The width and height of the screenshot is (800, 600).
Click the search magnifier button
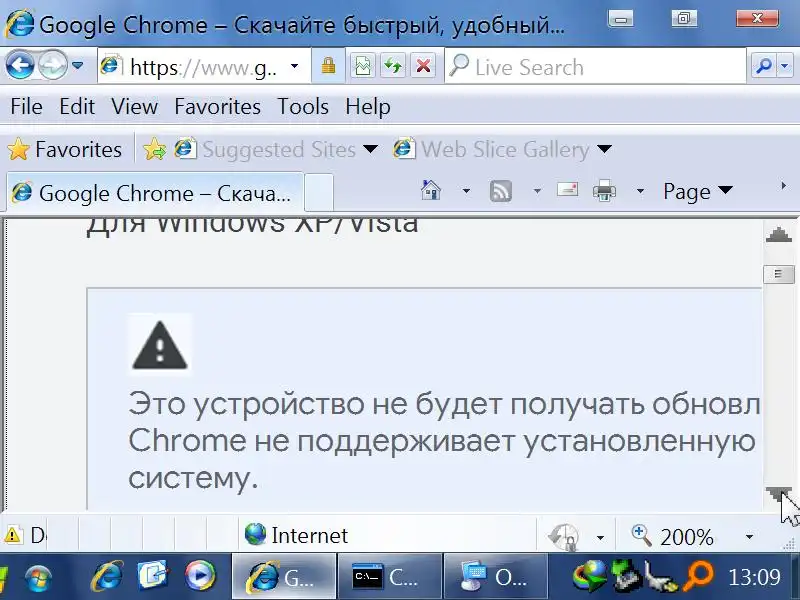(x=763, y=66)
